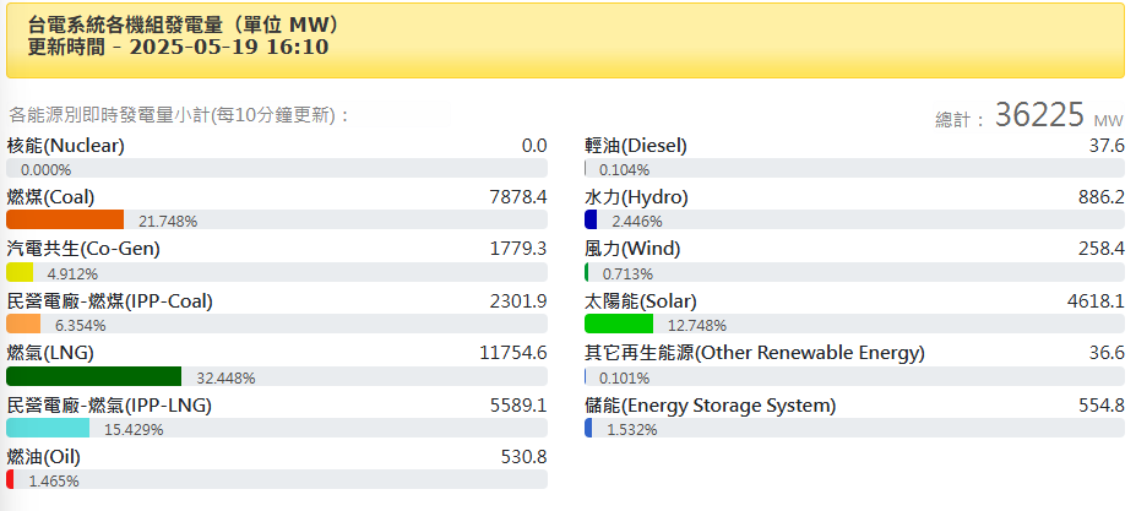Click the orange Coal progress bar

(65, 220)
